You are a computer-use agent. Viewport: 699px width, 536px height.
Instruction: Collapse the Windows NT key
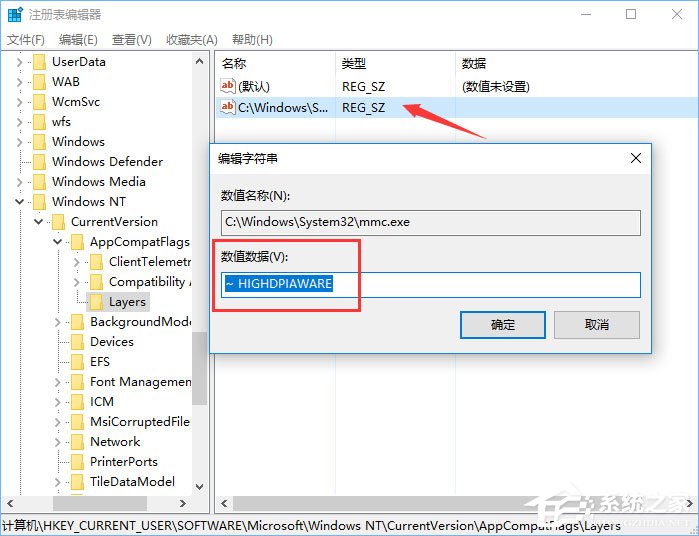click(x=19, y=202)
